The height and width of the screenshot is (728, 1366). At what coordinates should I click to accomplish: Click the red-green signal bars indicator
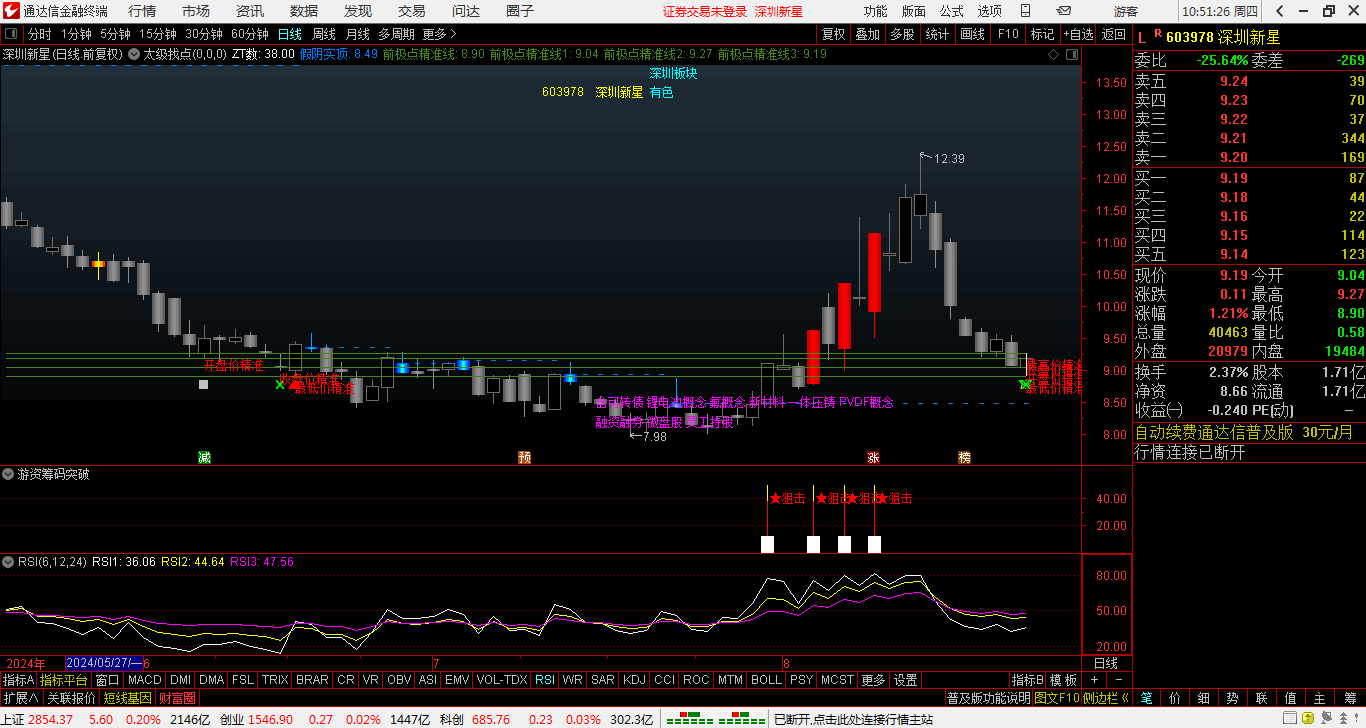pyautogui.click(x=715, y=719)
